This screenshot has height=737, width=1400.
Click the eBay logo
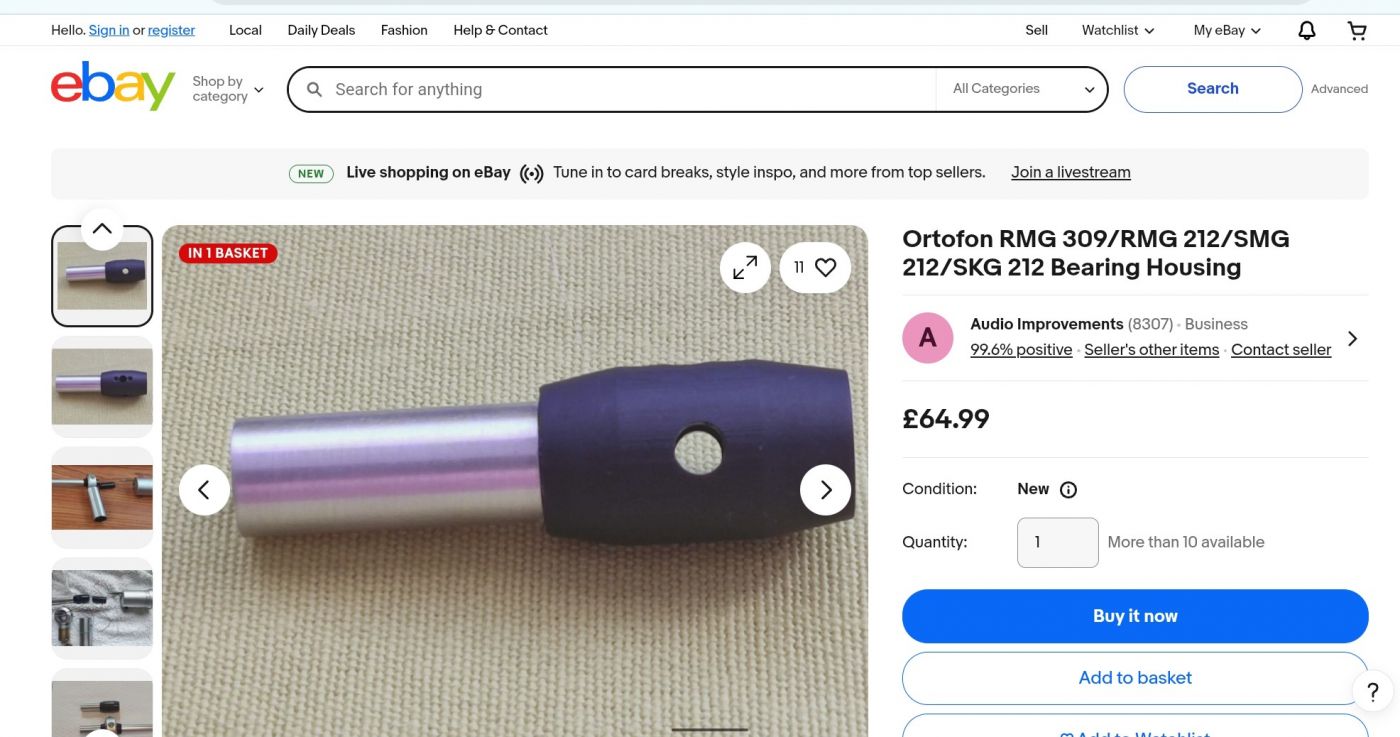click(113, 87)
